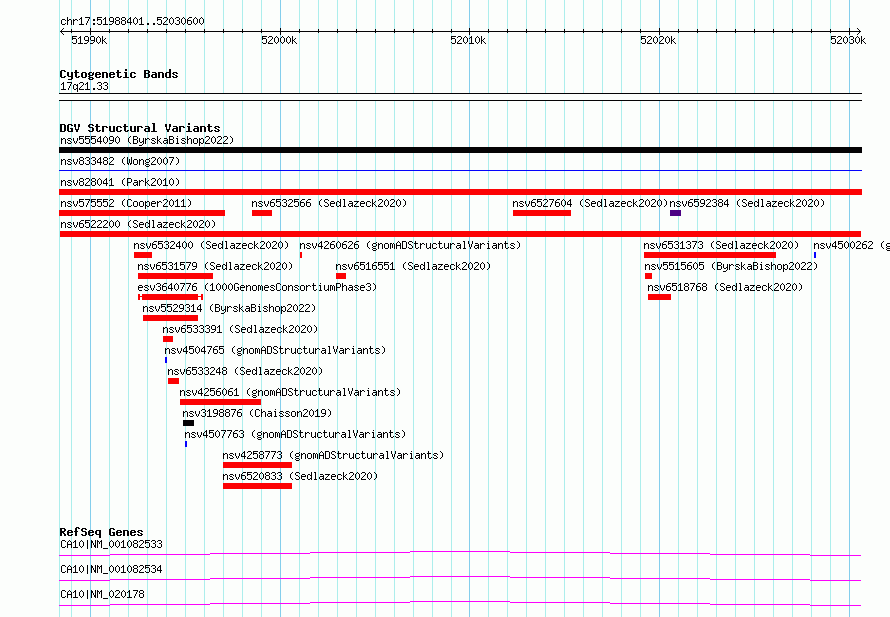This screenshot has width=890, height=617.
Task: Open the CA10|NM_001082534 gene label
Action: click(111, 569)
